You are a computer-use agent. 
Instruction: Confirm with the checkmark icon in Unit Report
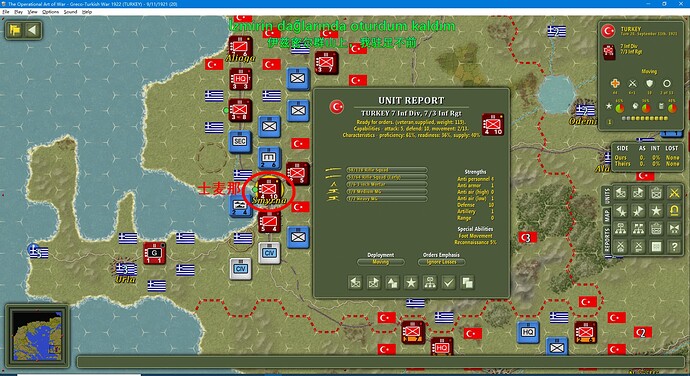(448, 283)
